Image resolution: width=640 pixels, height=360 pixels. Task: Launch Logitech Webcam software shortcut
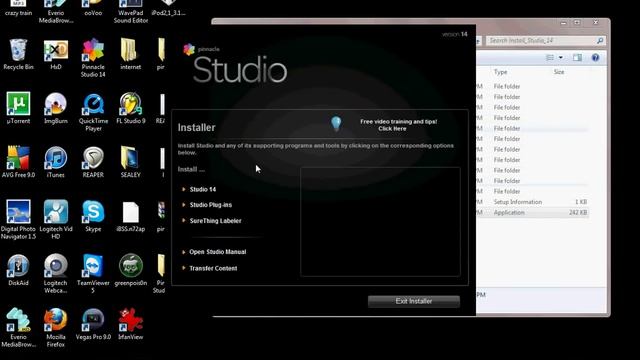pyautogui.click(x=56, y=273)
